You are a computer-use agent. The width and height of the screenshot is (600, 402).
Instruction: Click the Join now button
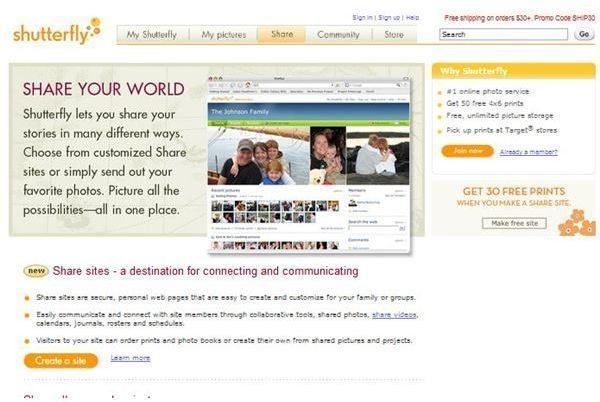coord(467,151)
